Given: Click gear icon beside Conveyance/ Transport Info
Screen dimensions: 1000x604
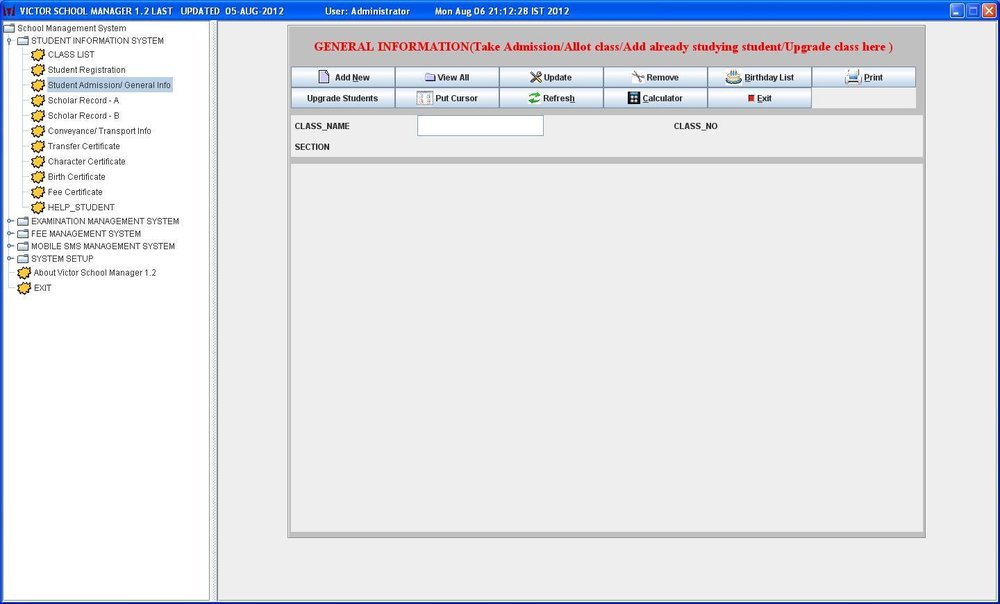Looking at the screenshot, I should (38, 131).
